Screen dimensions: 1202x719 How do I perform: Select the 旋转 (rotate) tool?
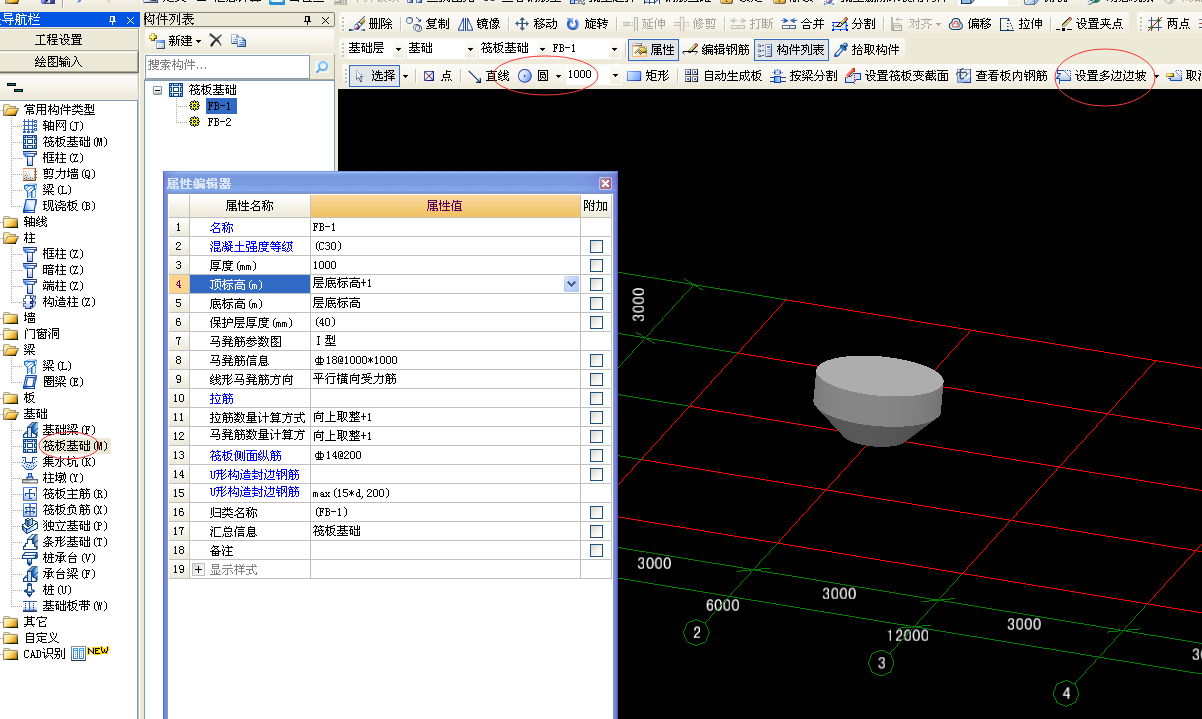(x=587, y=24)
